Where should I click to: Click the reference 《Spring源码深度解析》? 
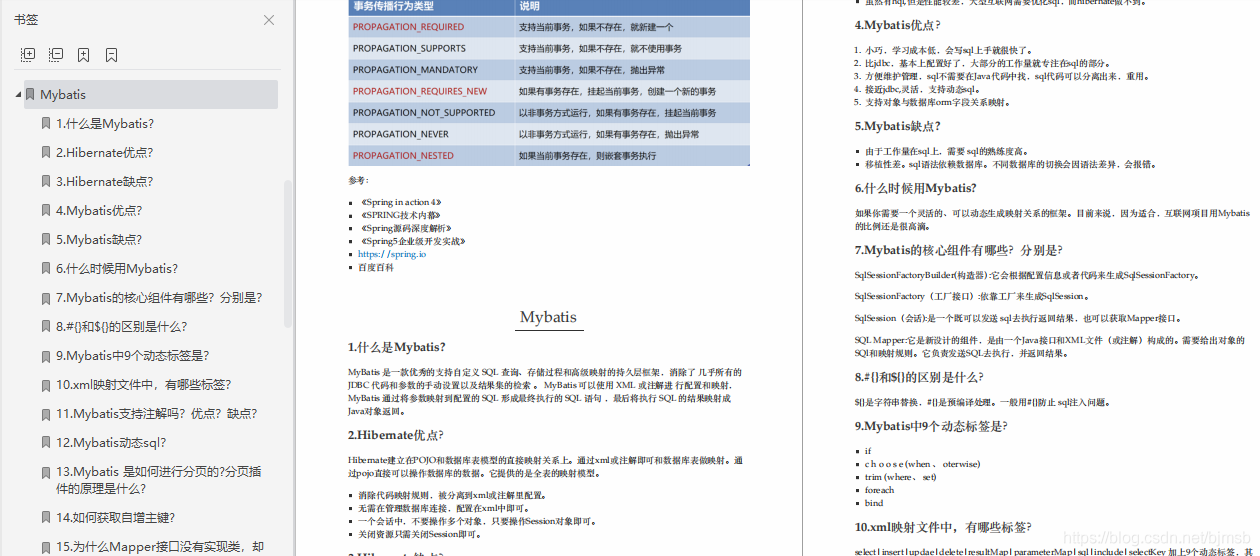pos(405,228)
